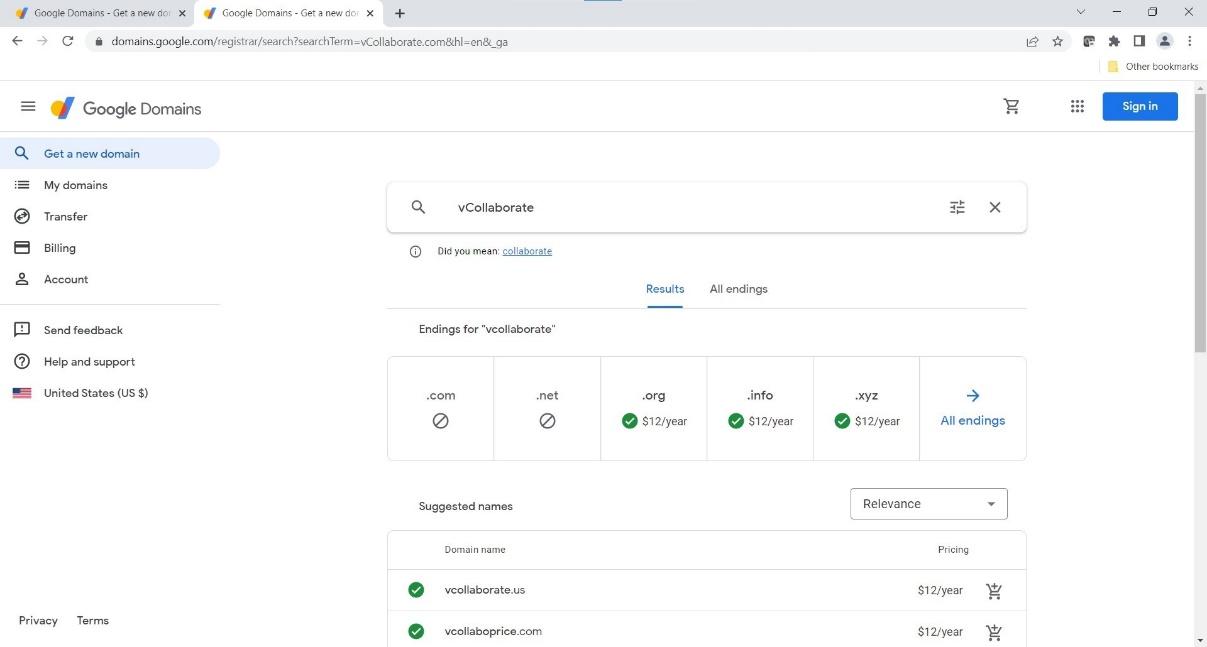The width and height of the screenshot is (1207, 647).
Task: Click the Sign in button
Action: tap(1140, 106)
